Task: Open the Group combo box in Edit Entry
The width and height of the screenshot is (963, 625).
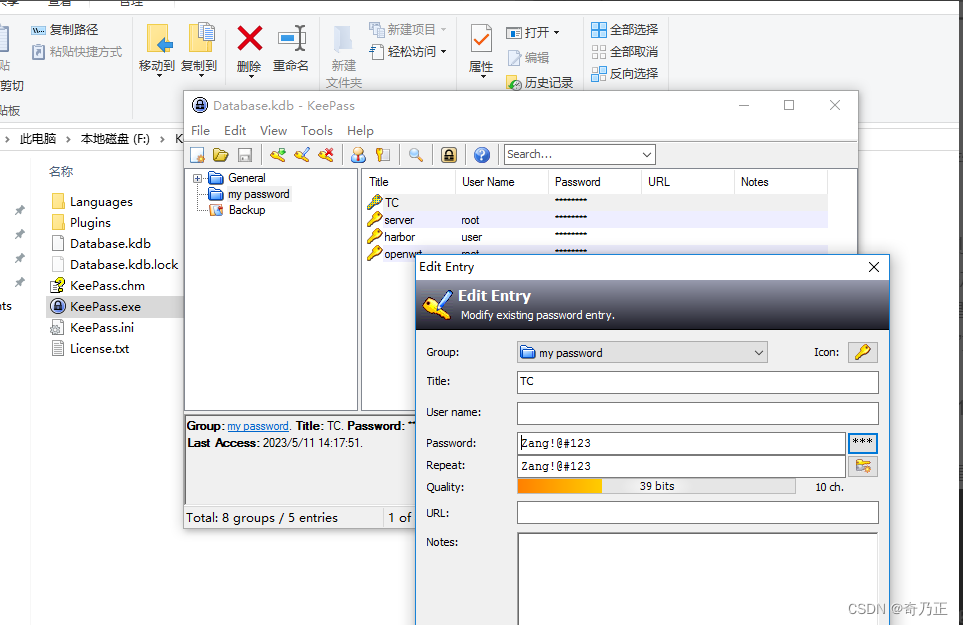Action: coord(642,352)
